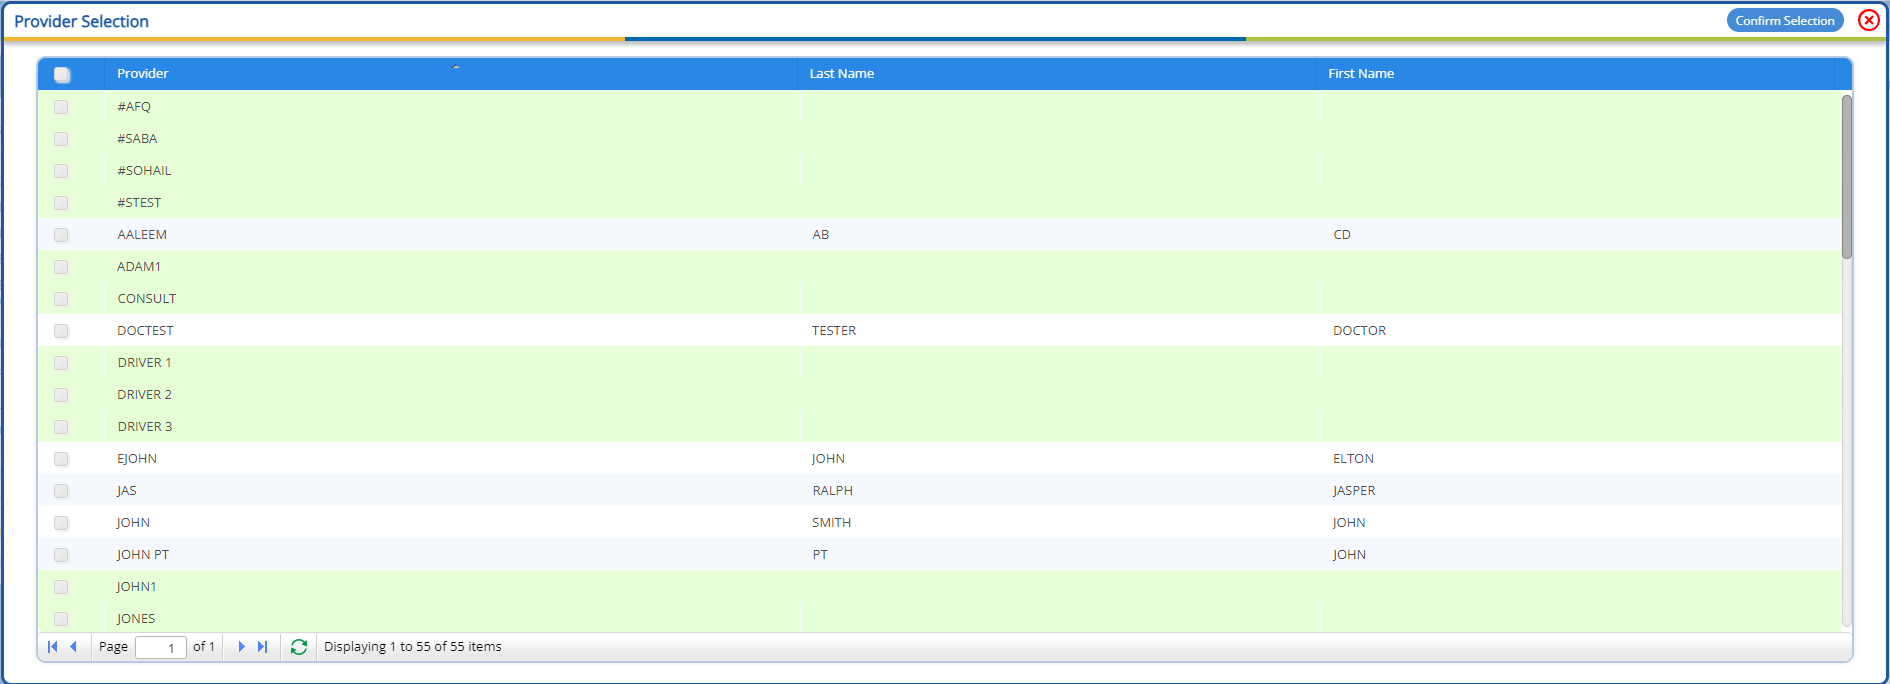
Task: Click first name DOCTOR
Action: pyautogui.click(x=1360, y=331)
